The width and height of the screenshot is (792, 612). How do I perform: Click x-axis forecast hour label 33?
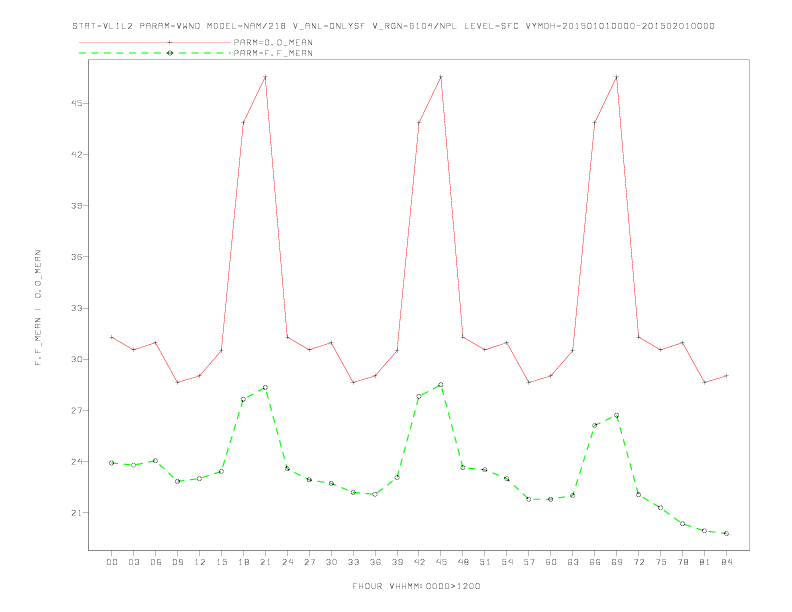click(x=353, y=562)
